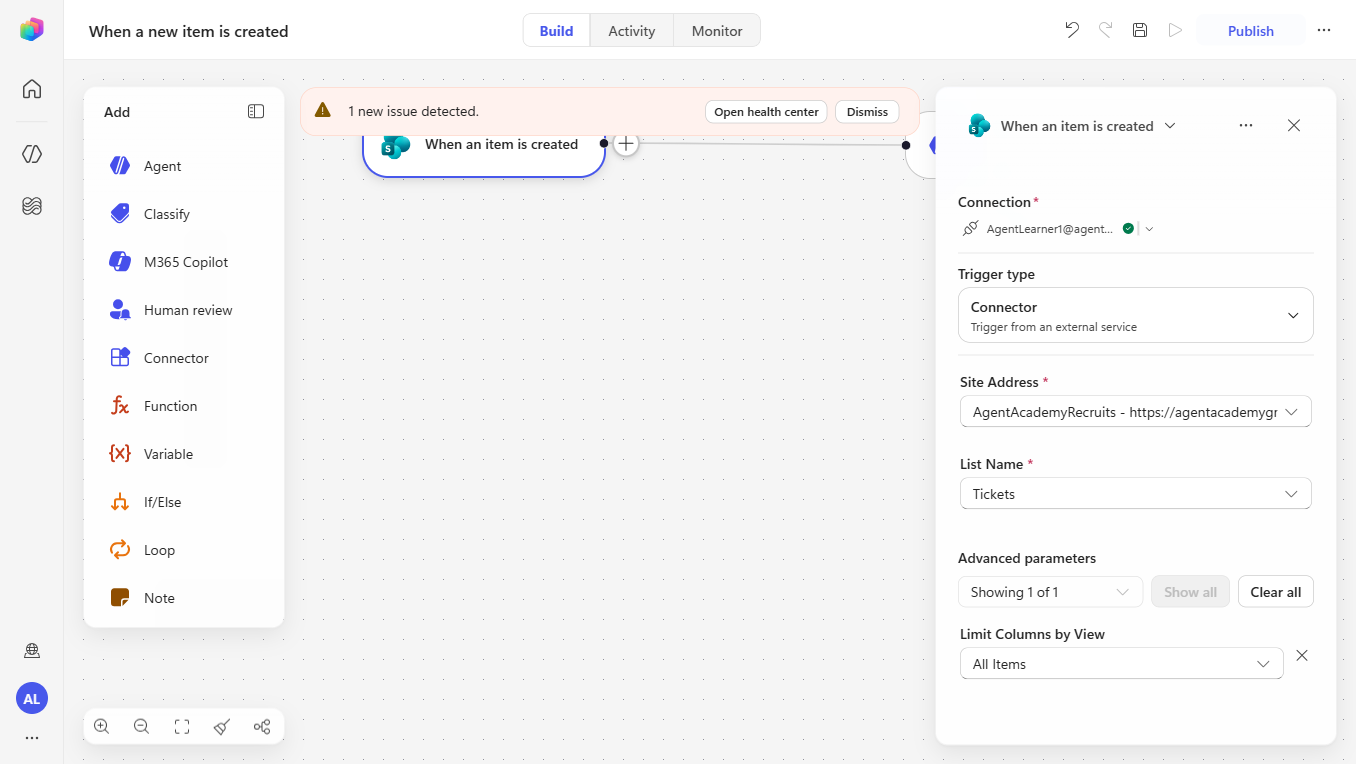Viewport: 1356px width, 764px height.
Task: Switch to the Activity tab
Action: click(632, 30)
